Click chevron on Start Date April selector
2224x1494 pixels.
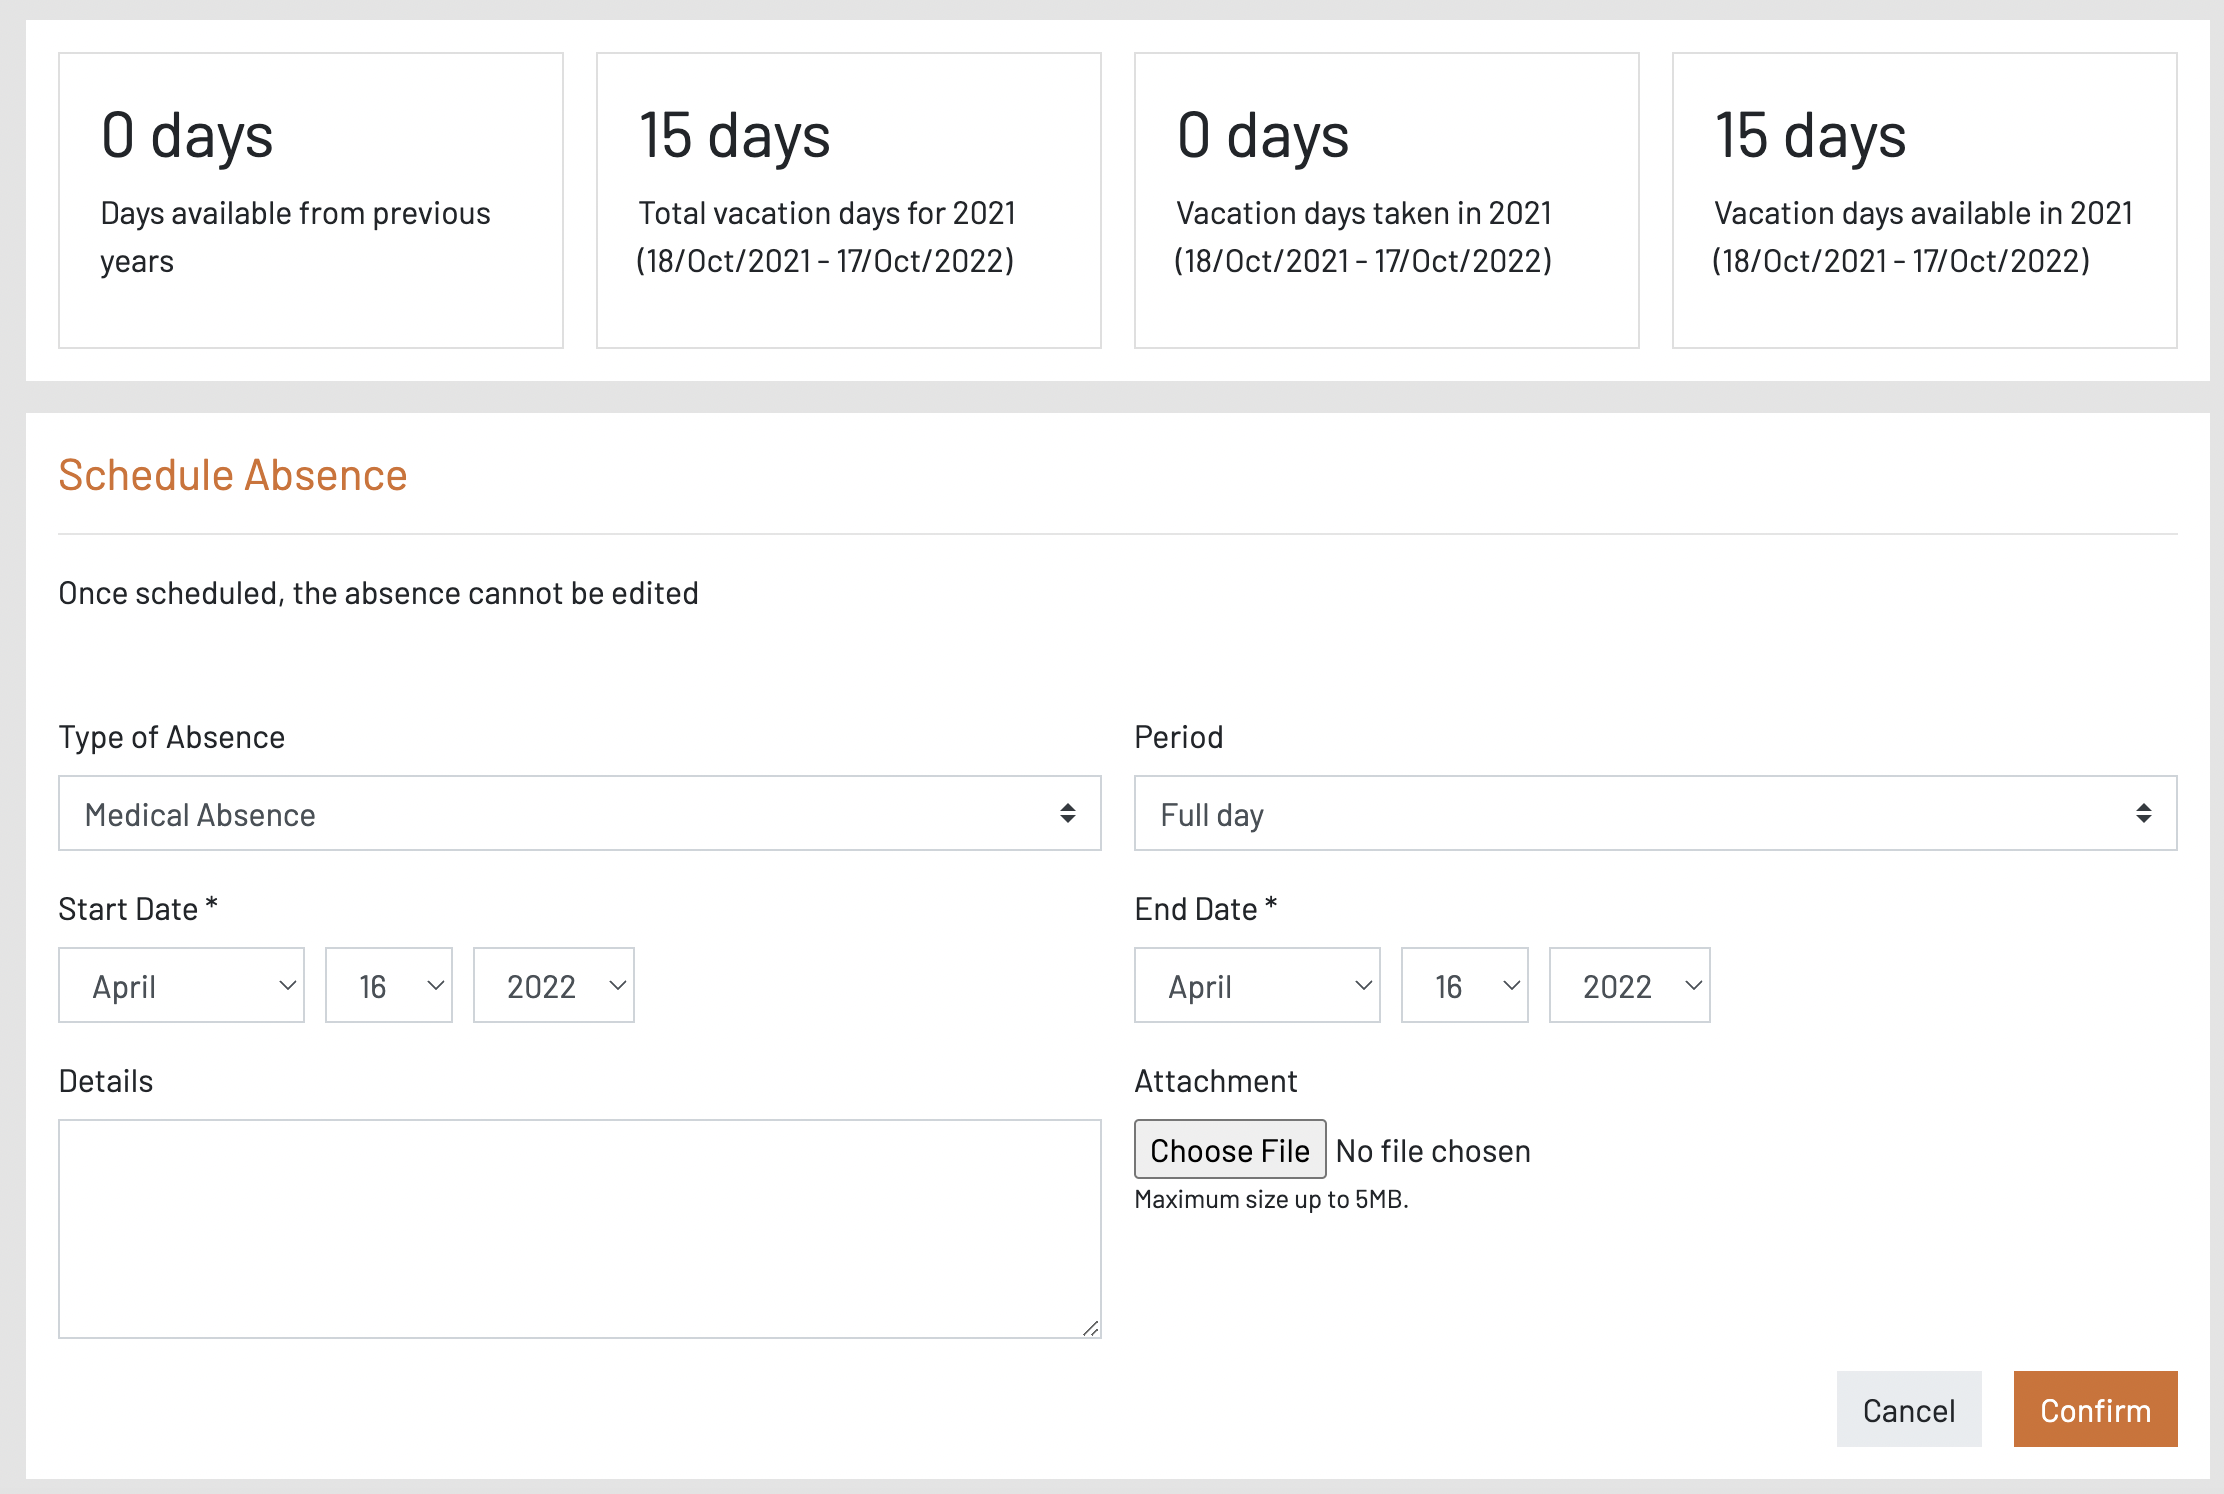coord(287,985)
